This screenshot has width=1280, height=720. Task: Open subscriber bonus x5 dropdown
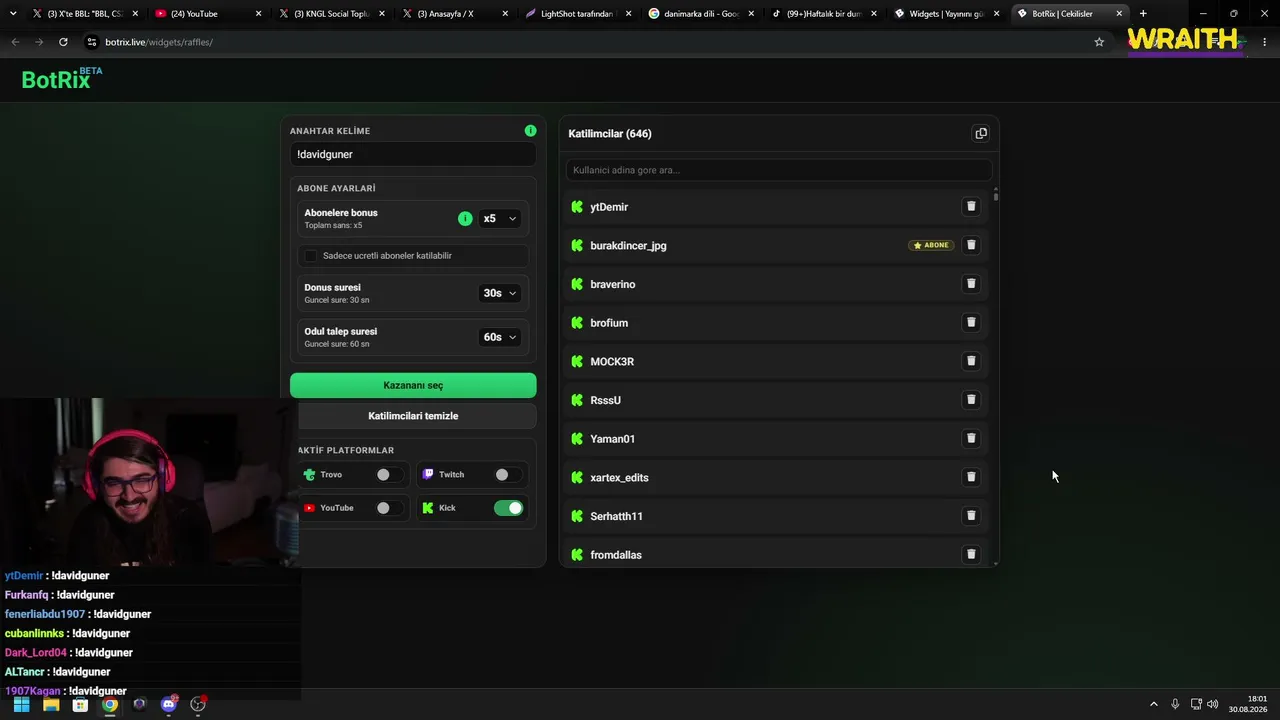coord(500,218)
